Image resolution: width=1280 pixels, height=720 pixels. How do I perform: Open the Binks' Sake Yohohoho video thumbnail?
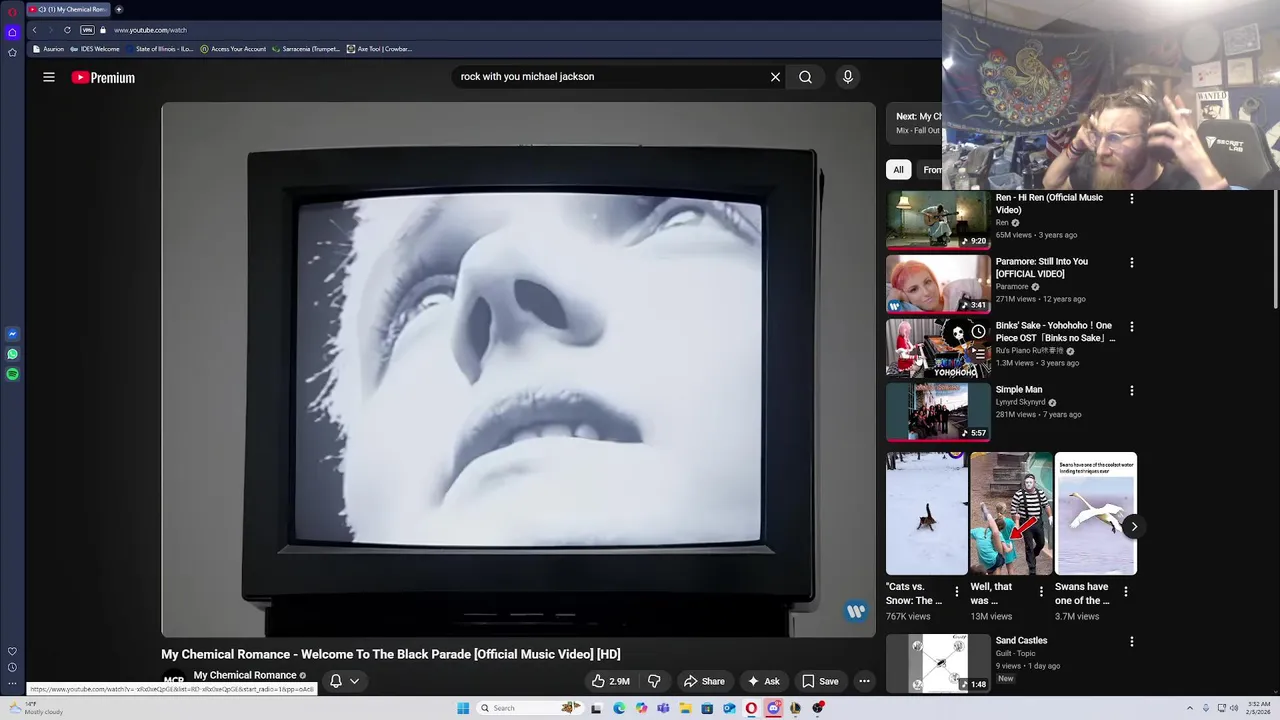click(x=938, y=348)
